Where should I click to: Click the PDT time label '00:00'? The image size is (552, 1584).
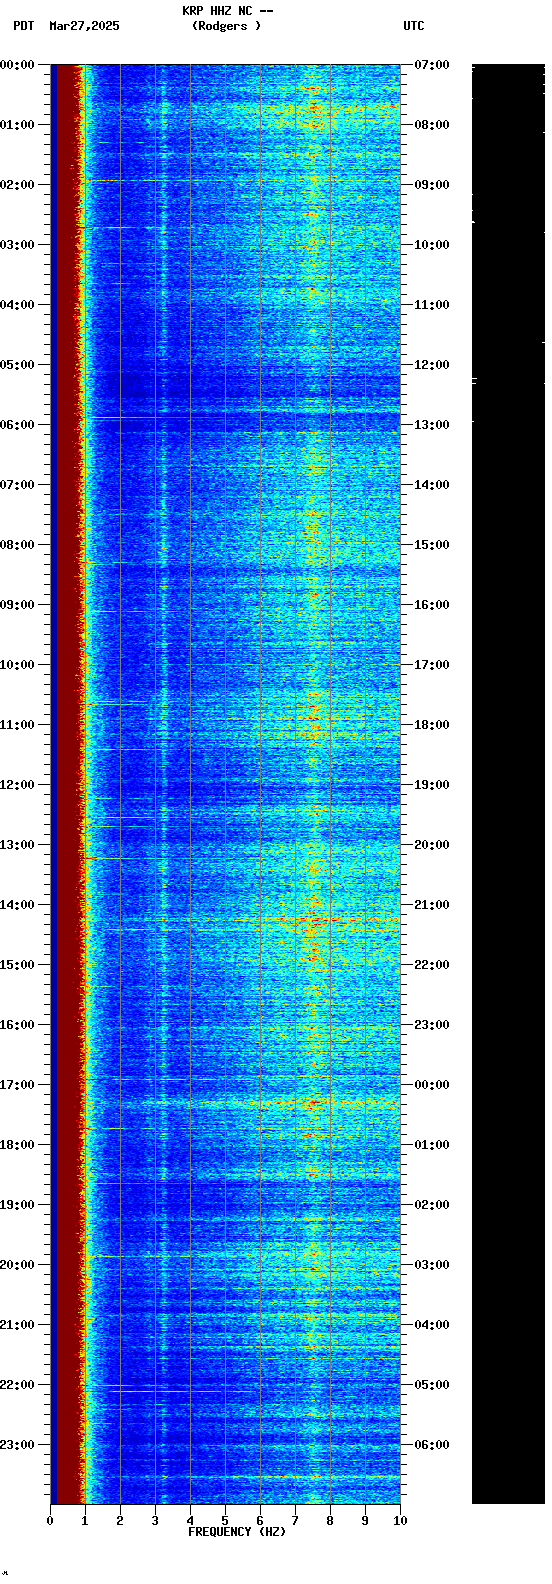tap(17, 65)
